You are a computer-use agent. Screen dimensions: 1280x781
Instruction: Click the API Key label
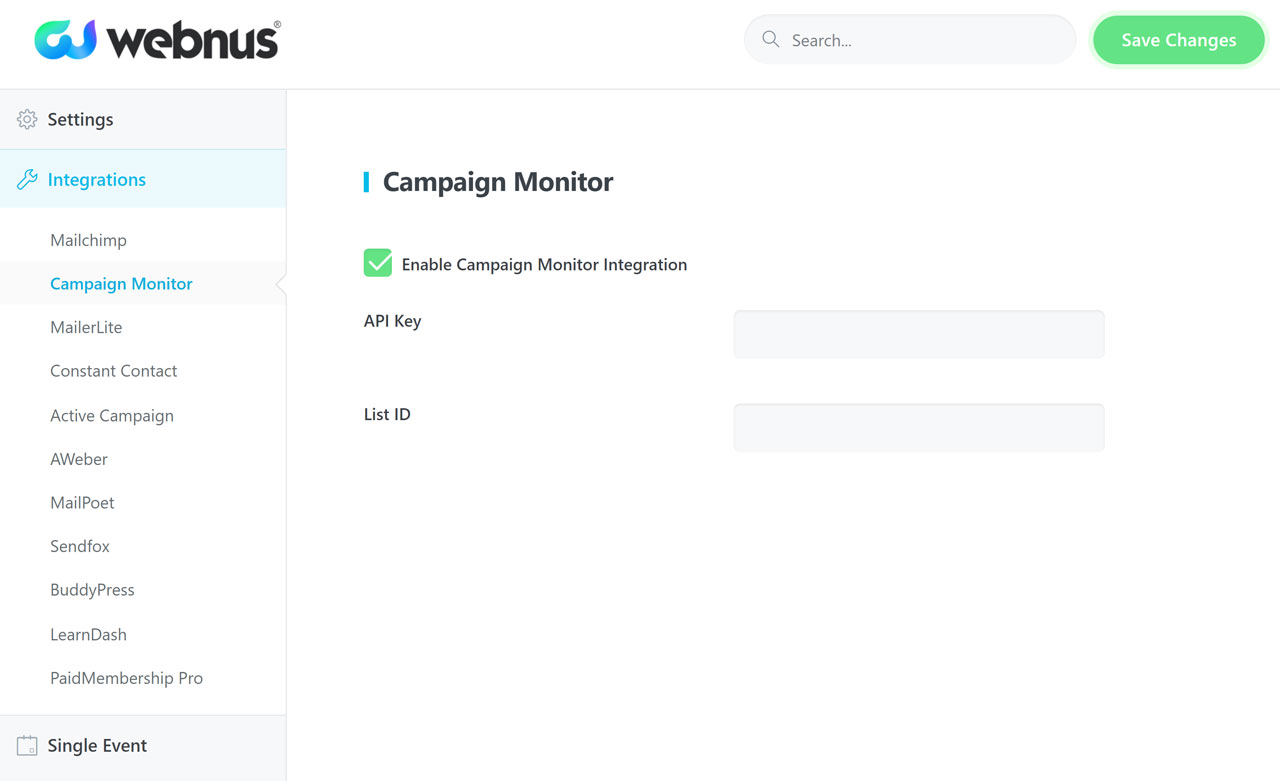392,321
